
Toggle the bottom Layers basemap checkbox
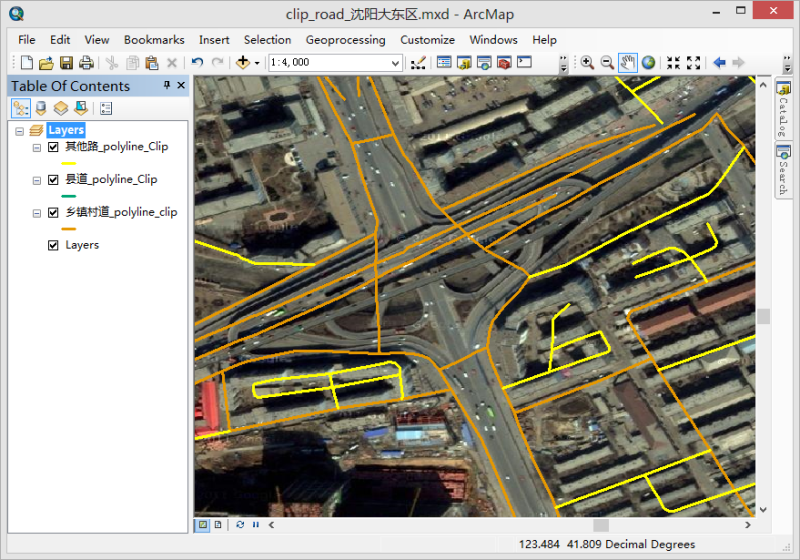pyautogui.click(x=53, y=245)
